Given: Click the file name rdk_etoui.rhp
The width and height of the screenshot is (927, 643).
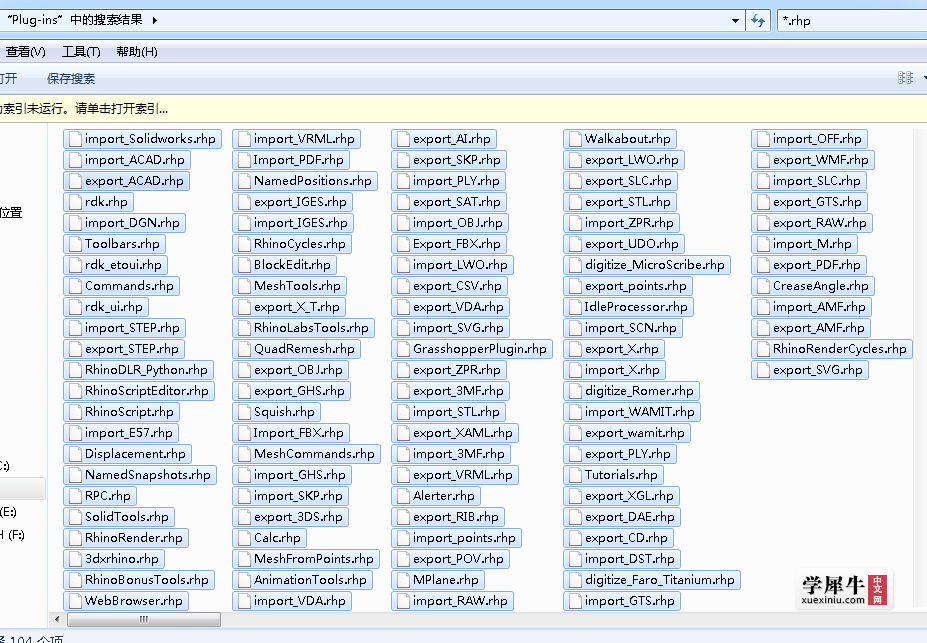Looking at the screenshot, I should (x=123, y=265).
